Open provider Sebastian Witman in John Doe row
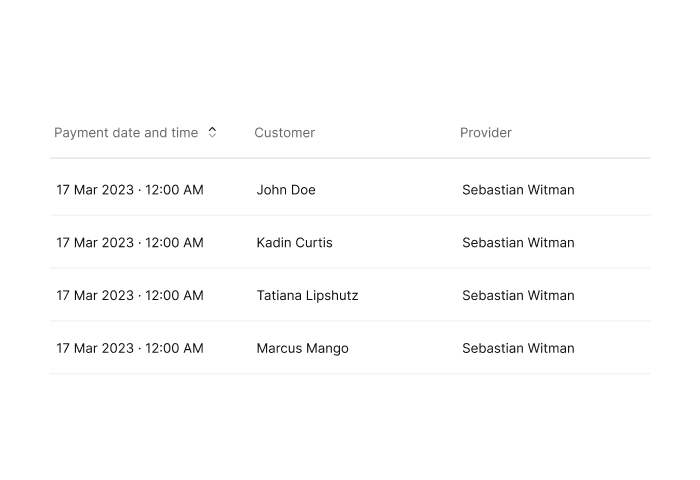700x480 pixels. [518, 190]
